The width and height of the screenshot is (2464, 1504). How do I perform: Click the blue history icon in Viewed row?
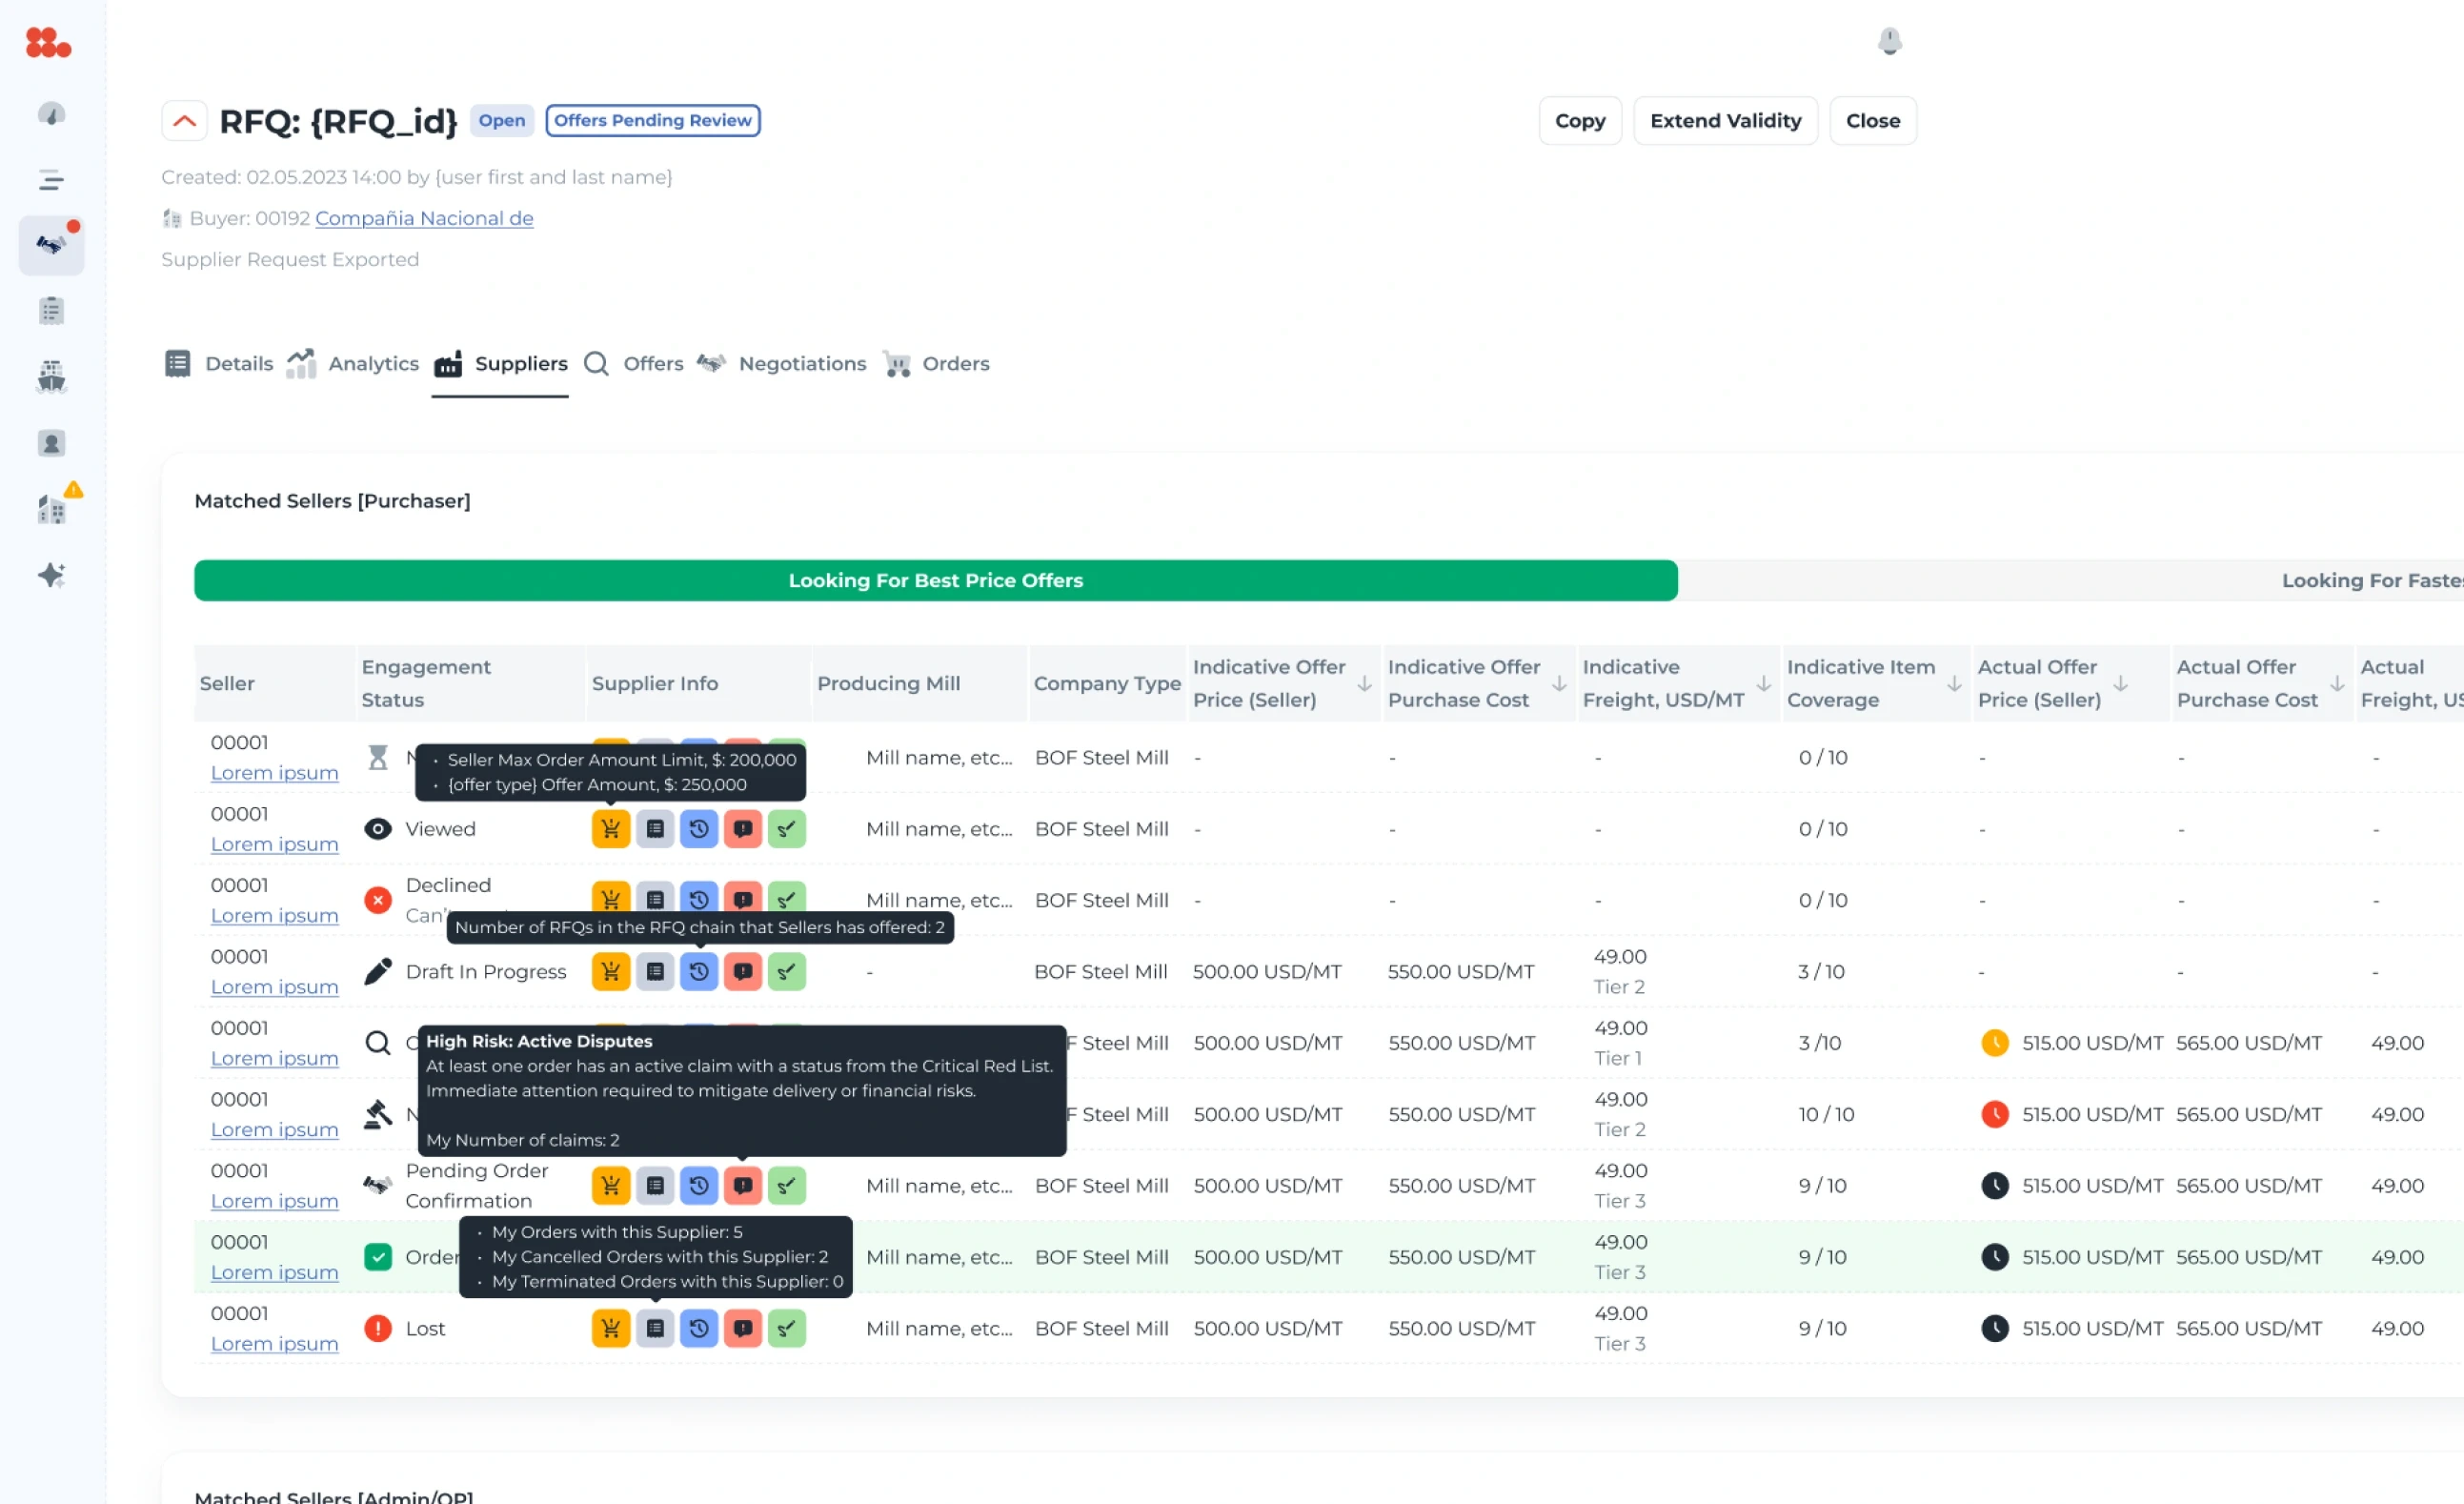point(699,829)
